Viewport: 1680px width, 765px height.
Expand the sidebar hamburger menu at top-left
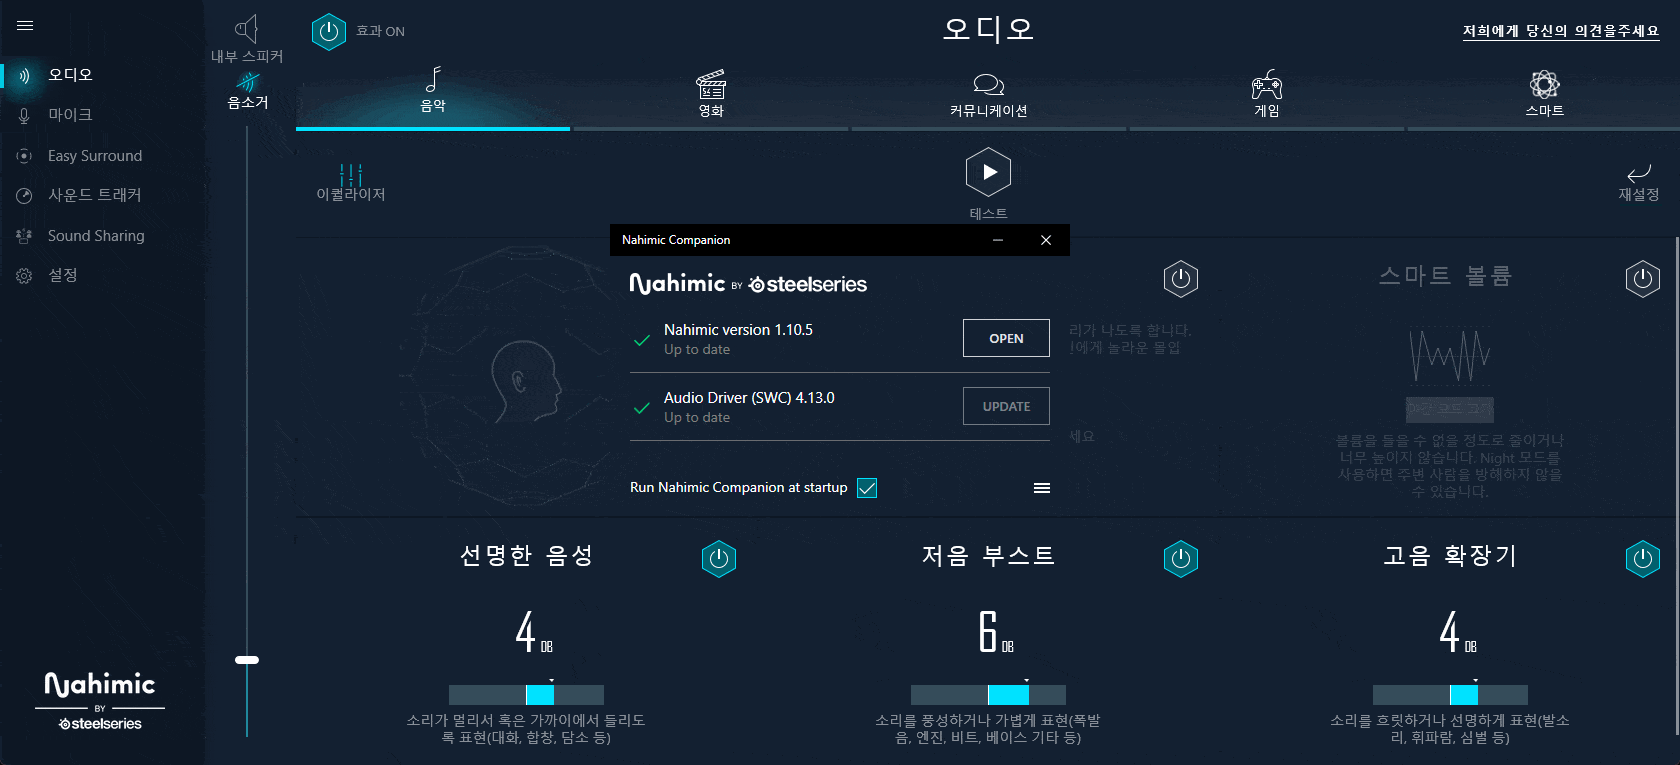pyautogui.click(x=25, y=26)
